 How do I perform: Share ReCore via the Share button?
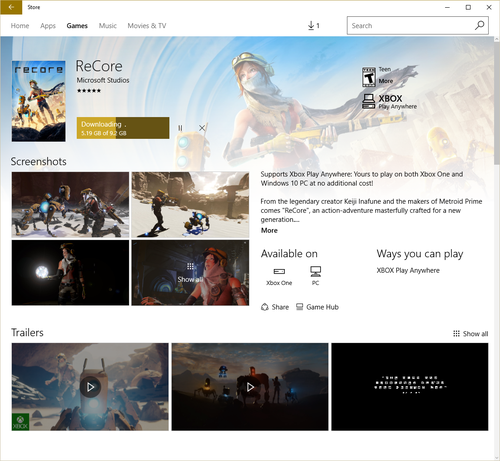click(x=275, y=307)
